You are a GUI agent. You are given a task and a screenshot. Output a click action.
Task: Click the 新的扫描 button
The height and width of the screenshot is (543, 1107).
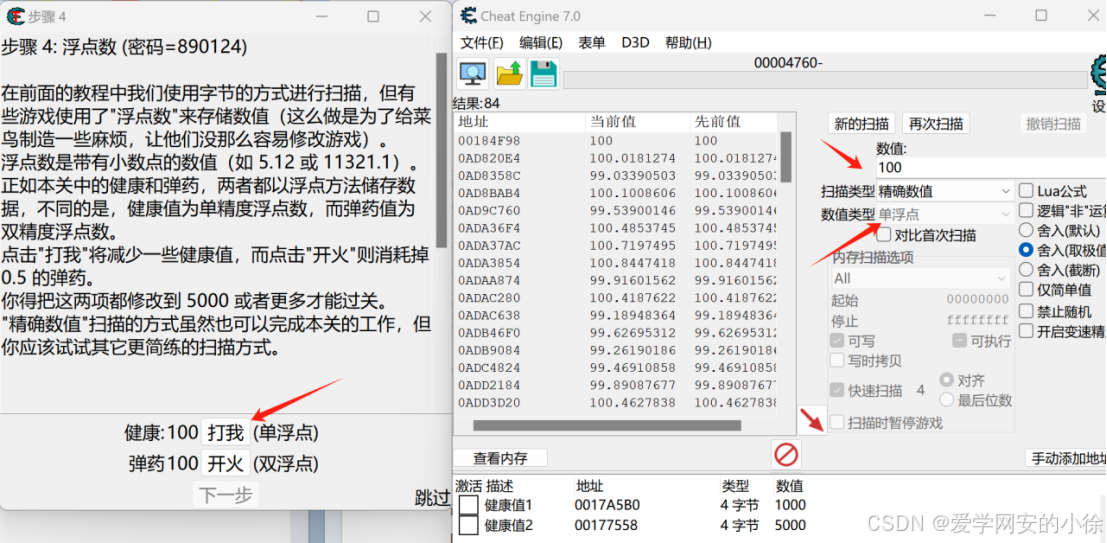point(861,124)
